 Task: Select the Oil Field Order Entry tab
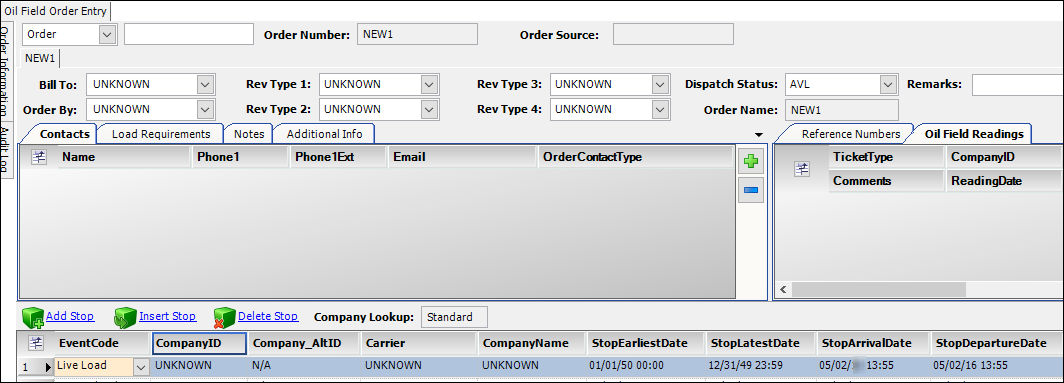56,12
